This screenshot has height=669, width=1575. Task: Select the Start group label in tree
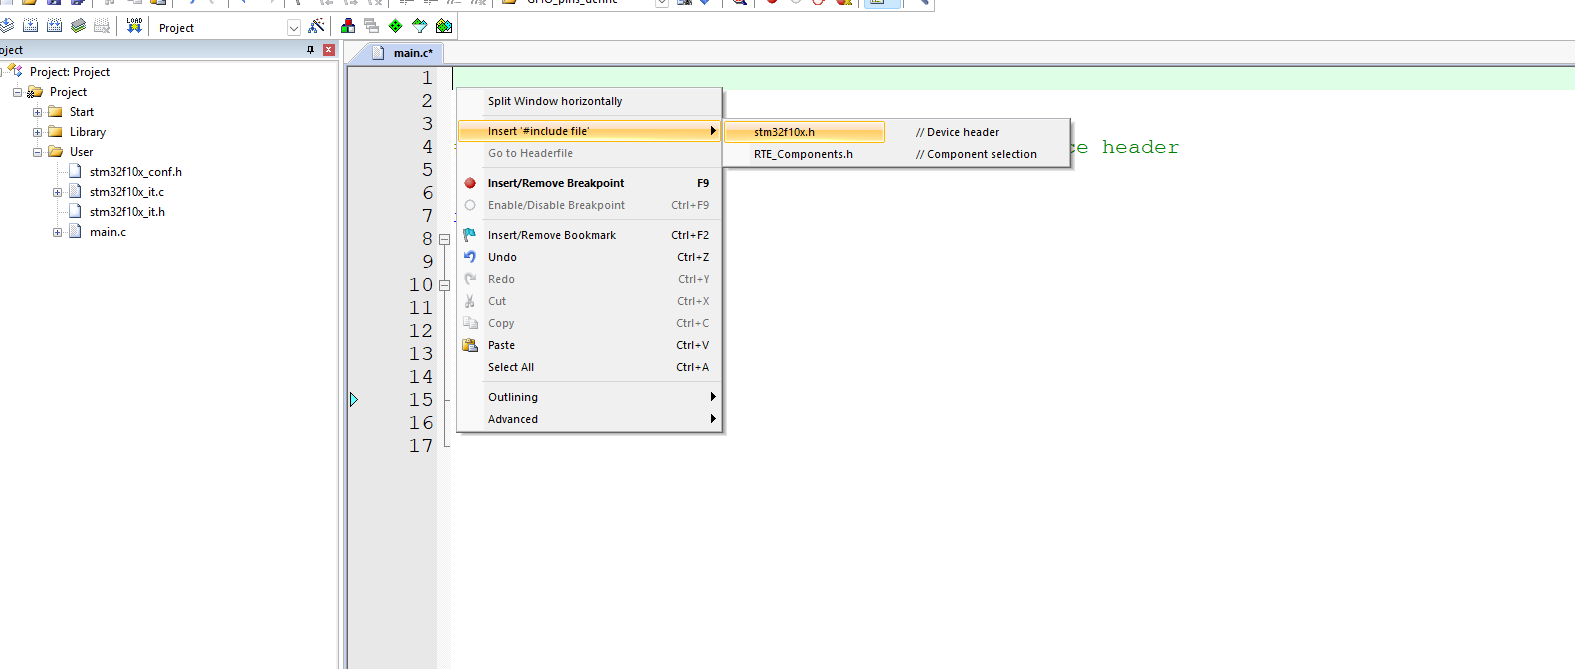[82, 112]
